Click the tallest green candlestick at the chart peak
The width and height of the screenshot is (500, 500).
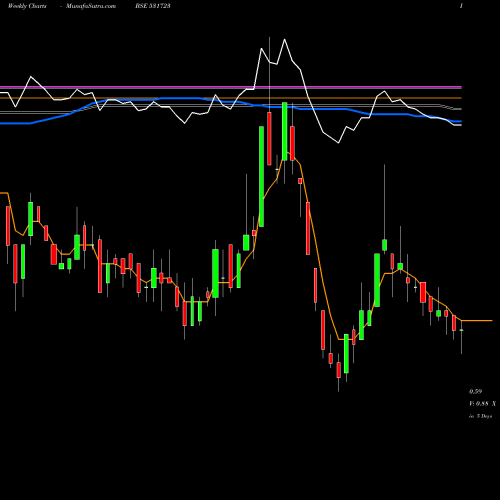point(262,176)
